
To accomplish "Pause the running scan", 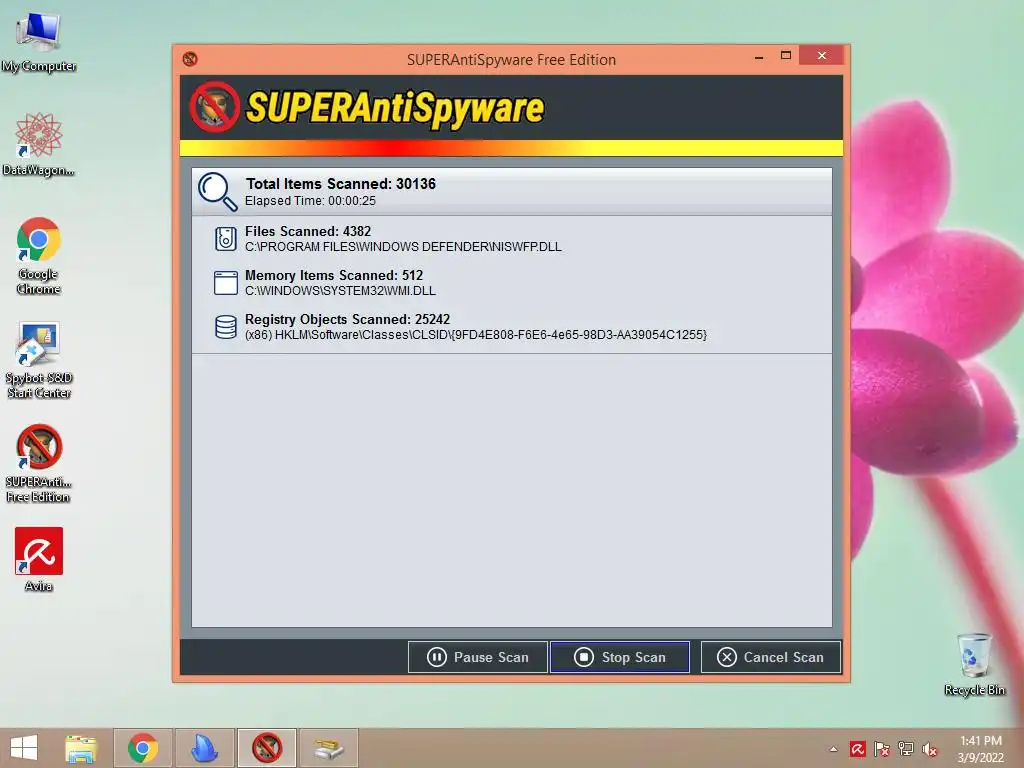I will (477, 657).
